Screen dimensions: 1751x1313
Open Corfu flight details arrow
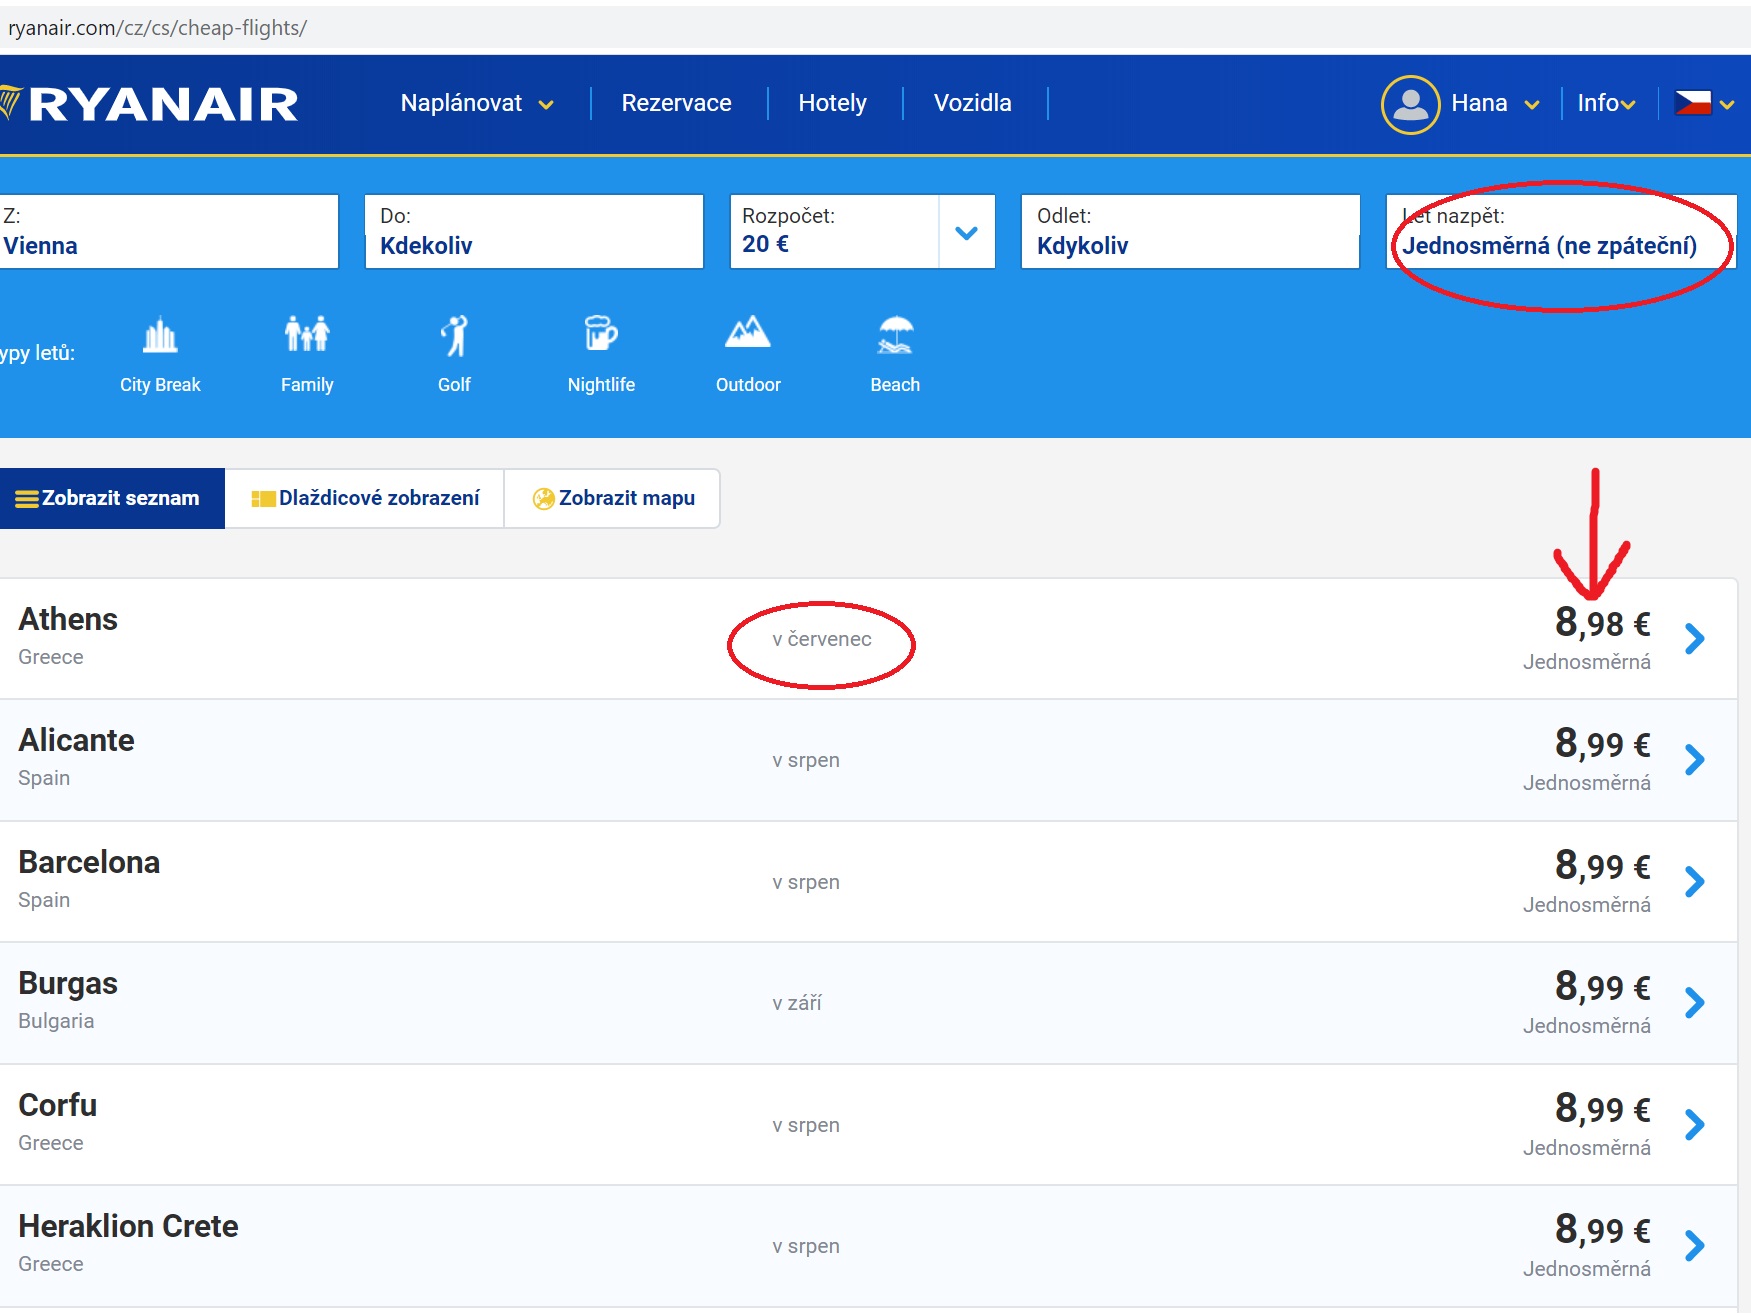pyautogui.click(x=1694, y=1125)
